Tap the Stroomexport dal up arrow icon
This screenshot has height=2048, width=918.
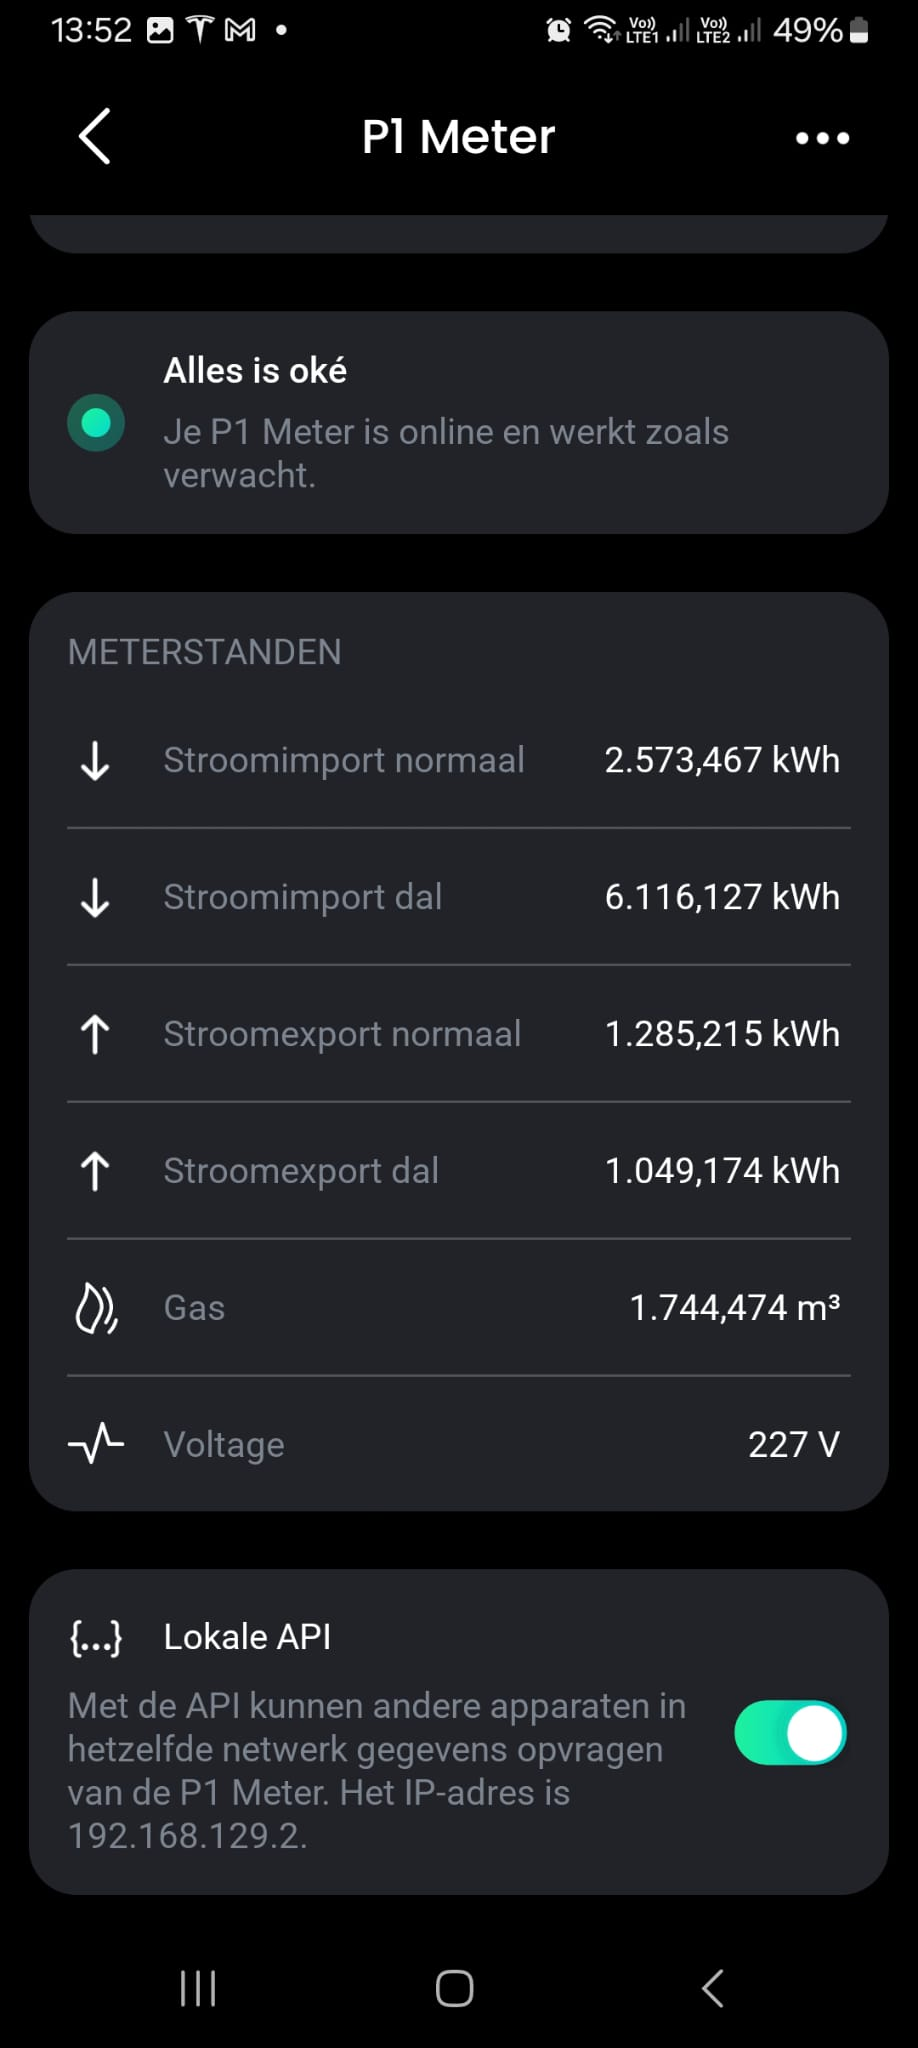coord(95,1171)
